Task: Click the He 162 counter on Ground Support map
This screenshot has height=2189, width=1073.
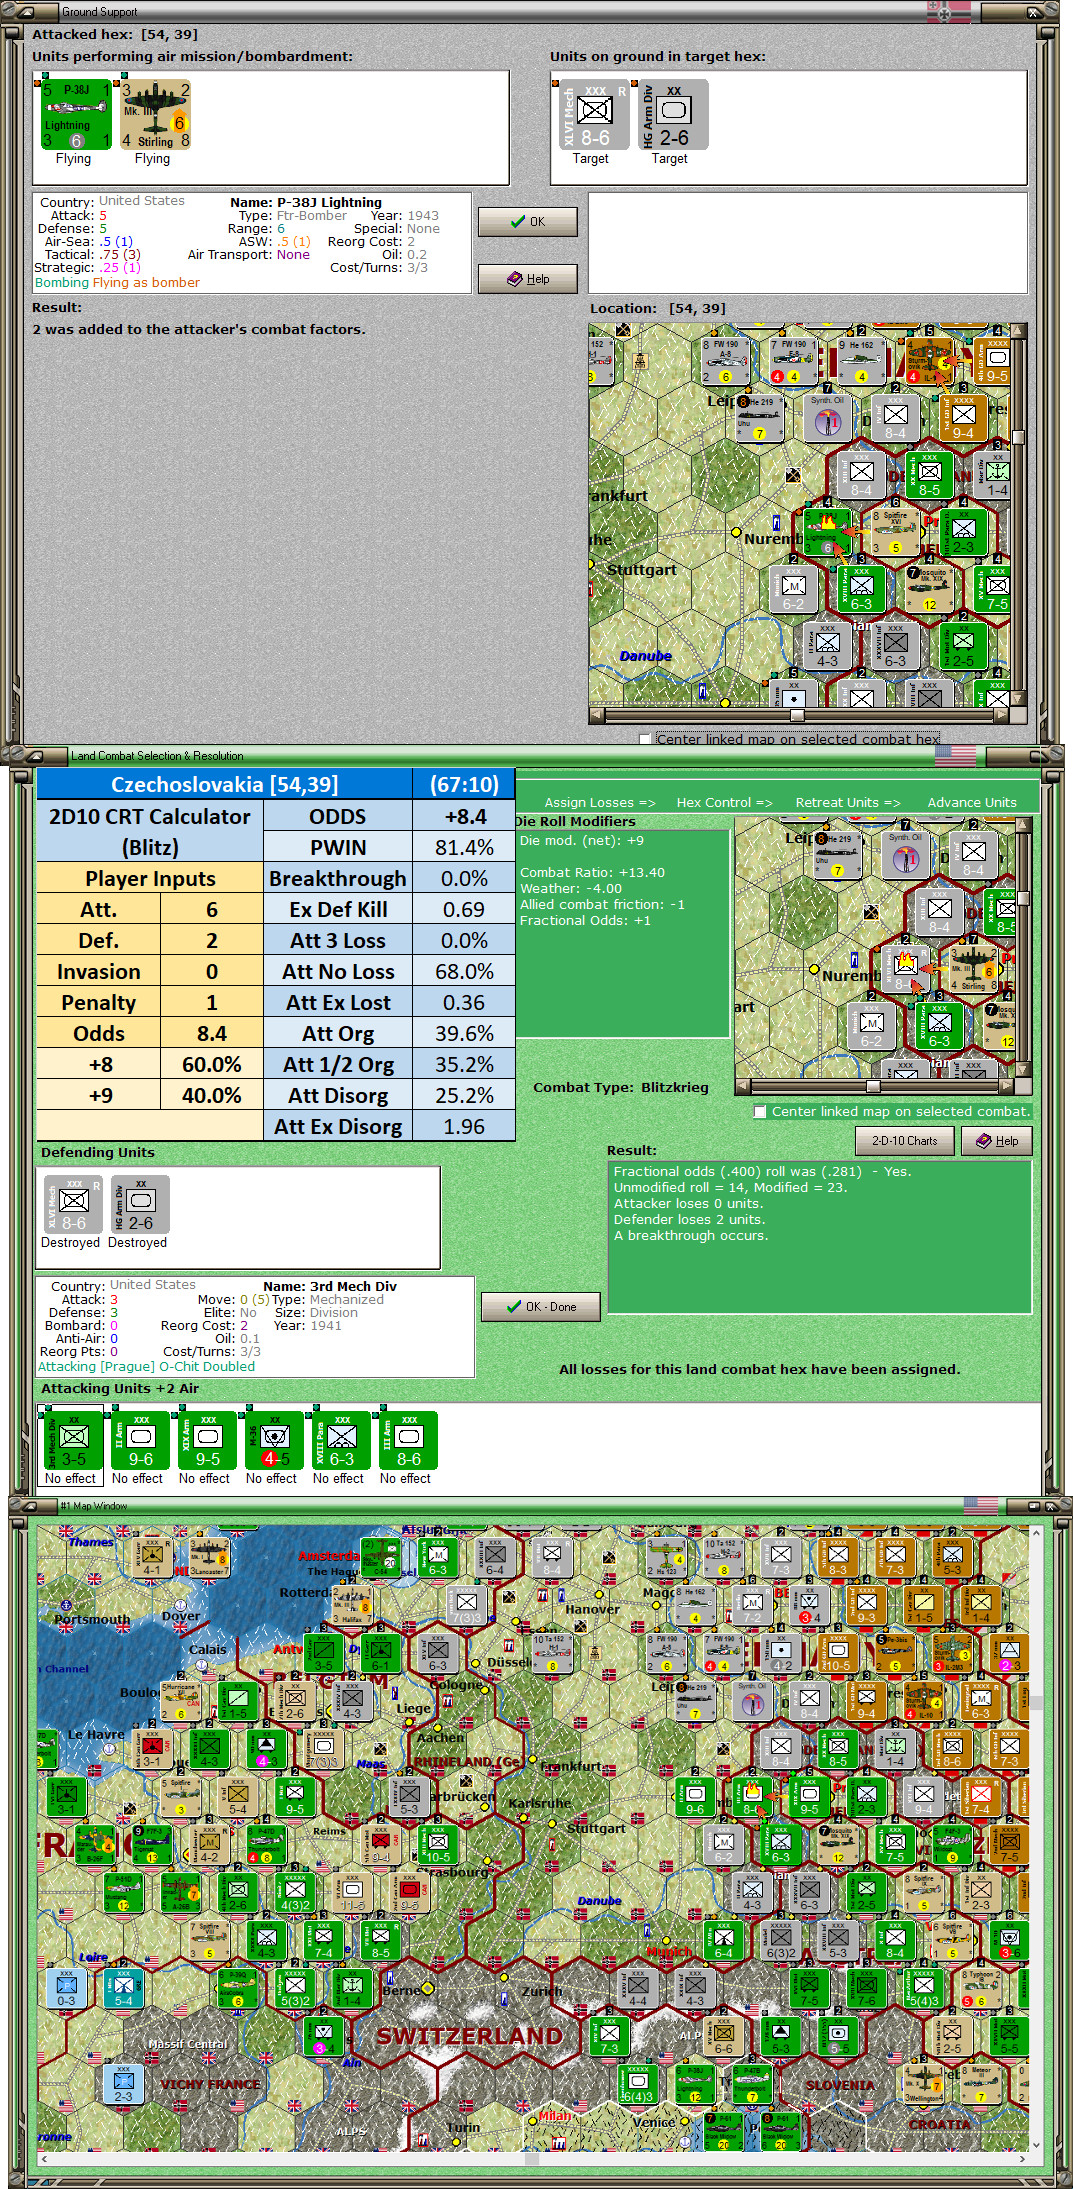Action: [x=861, y=361]
